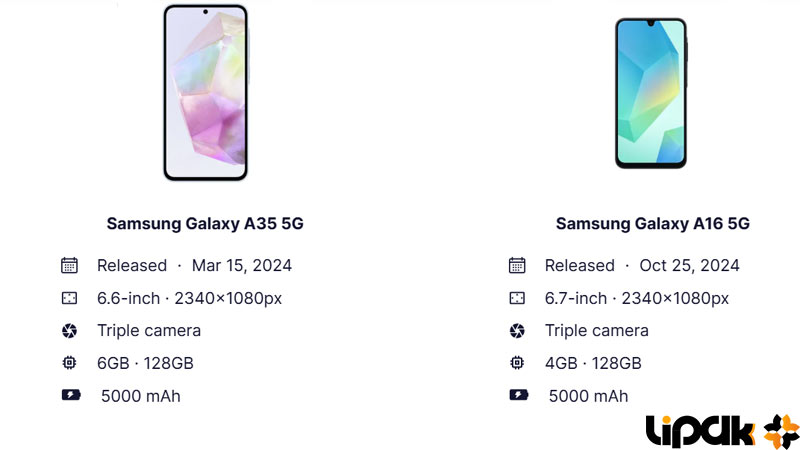Select the Oct 25, 2024 release date text
800x450 pixels.
point(689,265)
